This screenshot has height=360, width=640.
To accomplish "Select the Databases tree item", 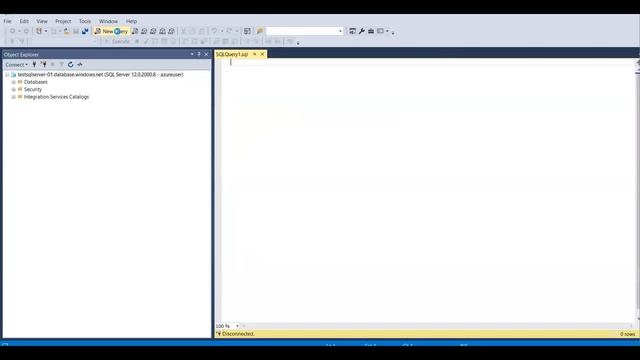I will 36,82.
